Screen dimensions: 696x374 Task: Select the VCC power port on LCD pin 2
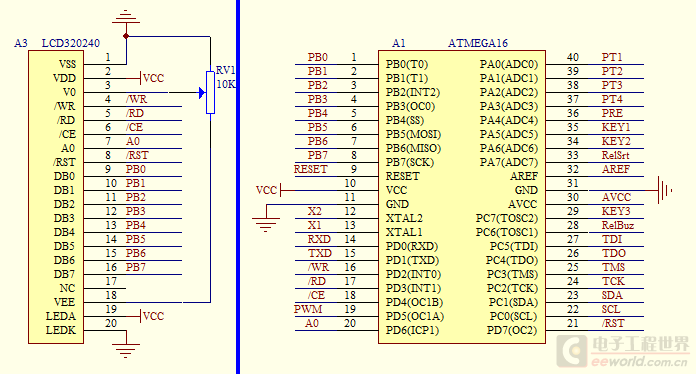pos(152,79)
